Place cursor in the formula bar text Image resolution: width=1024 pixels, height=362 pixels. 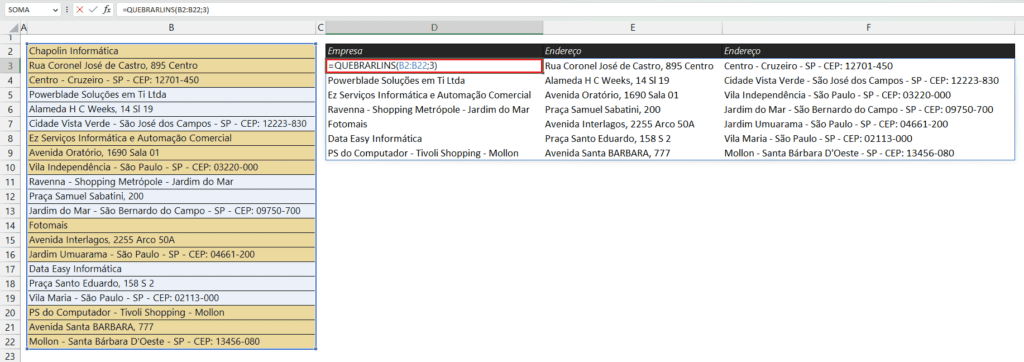(x=568, y=10)
